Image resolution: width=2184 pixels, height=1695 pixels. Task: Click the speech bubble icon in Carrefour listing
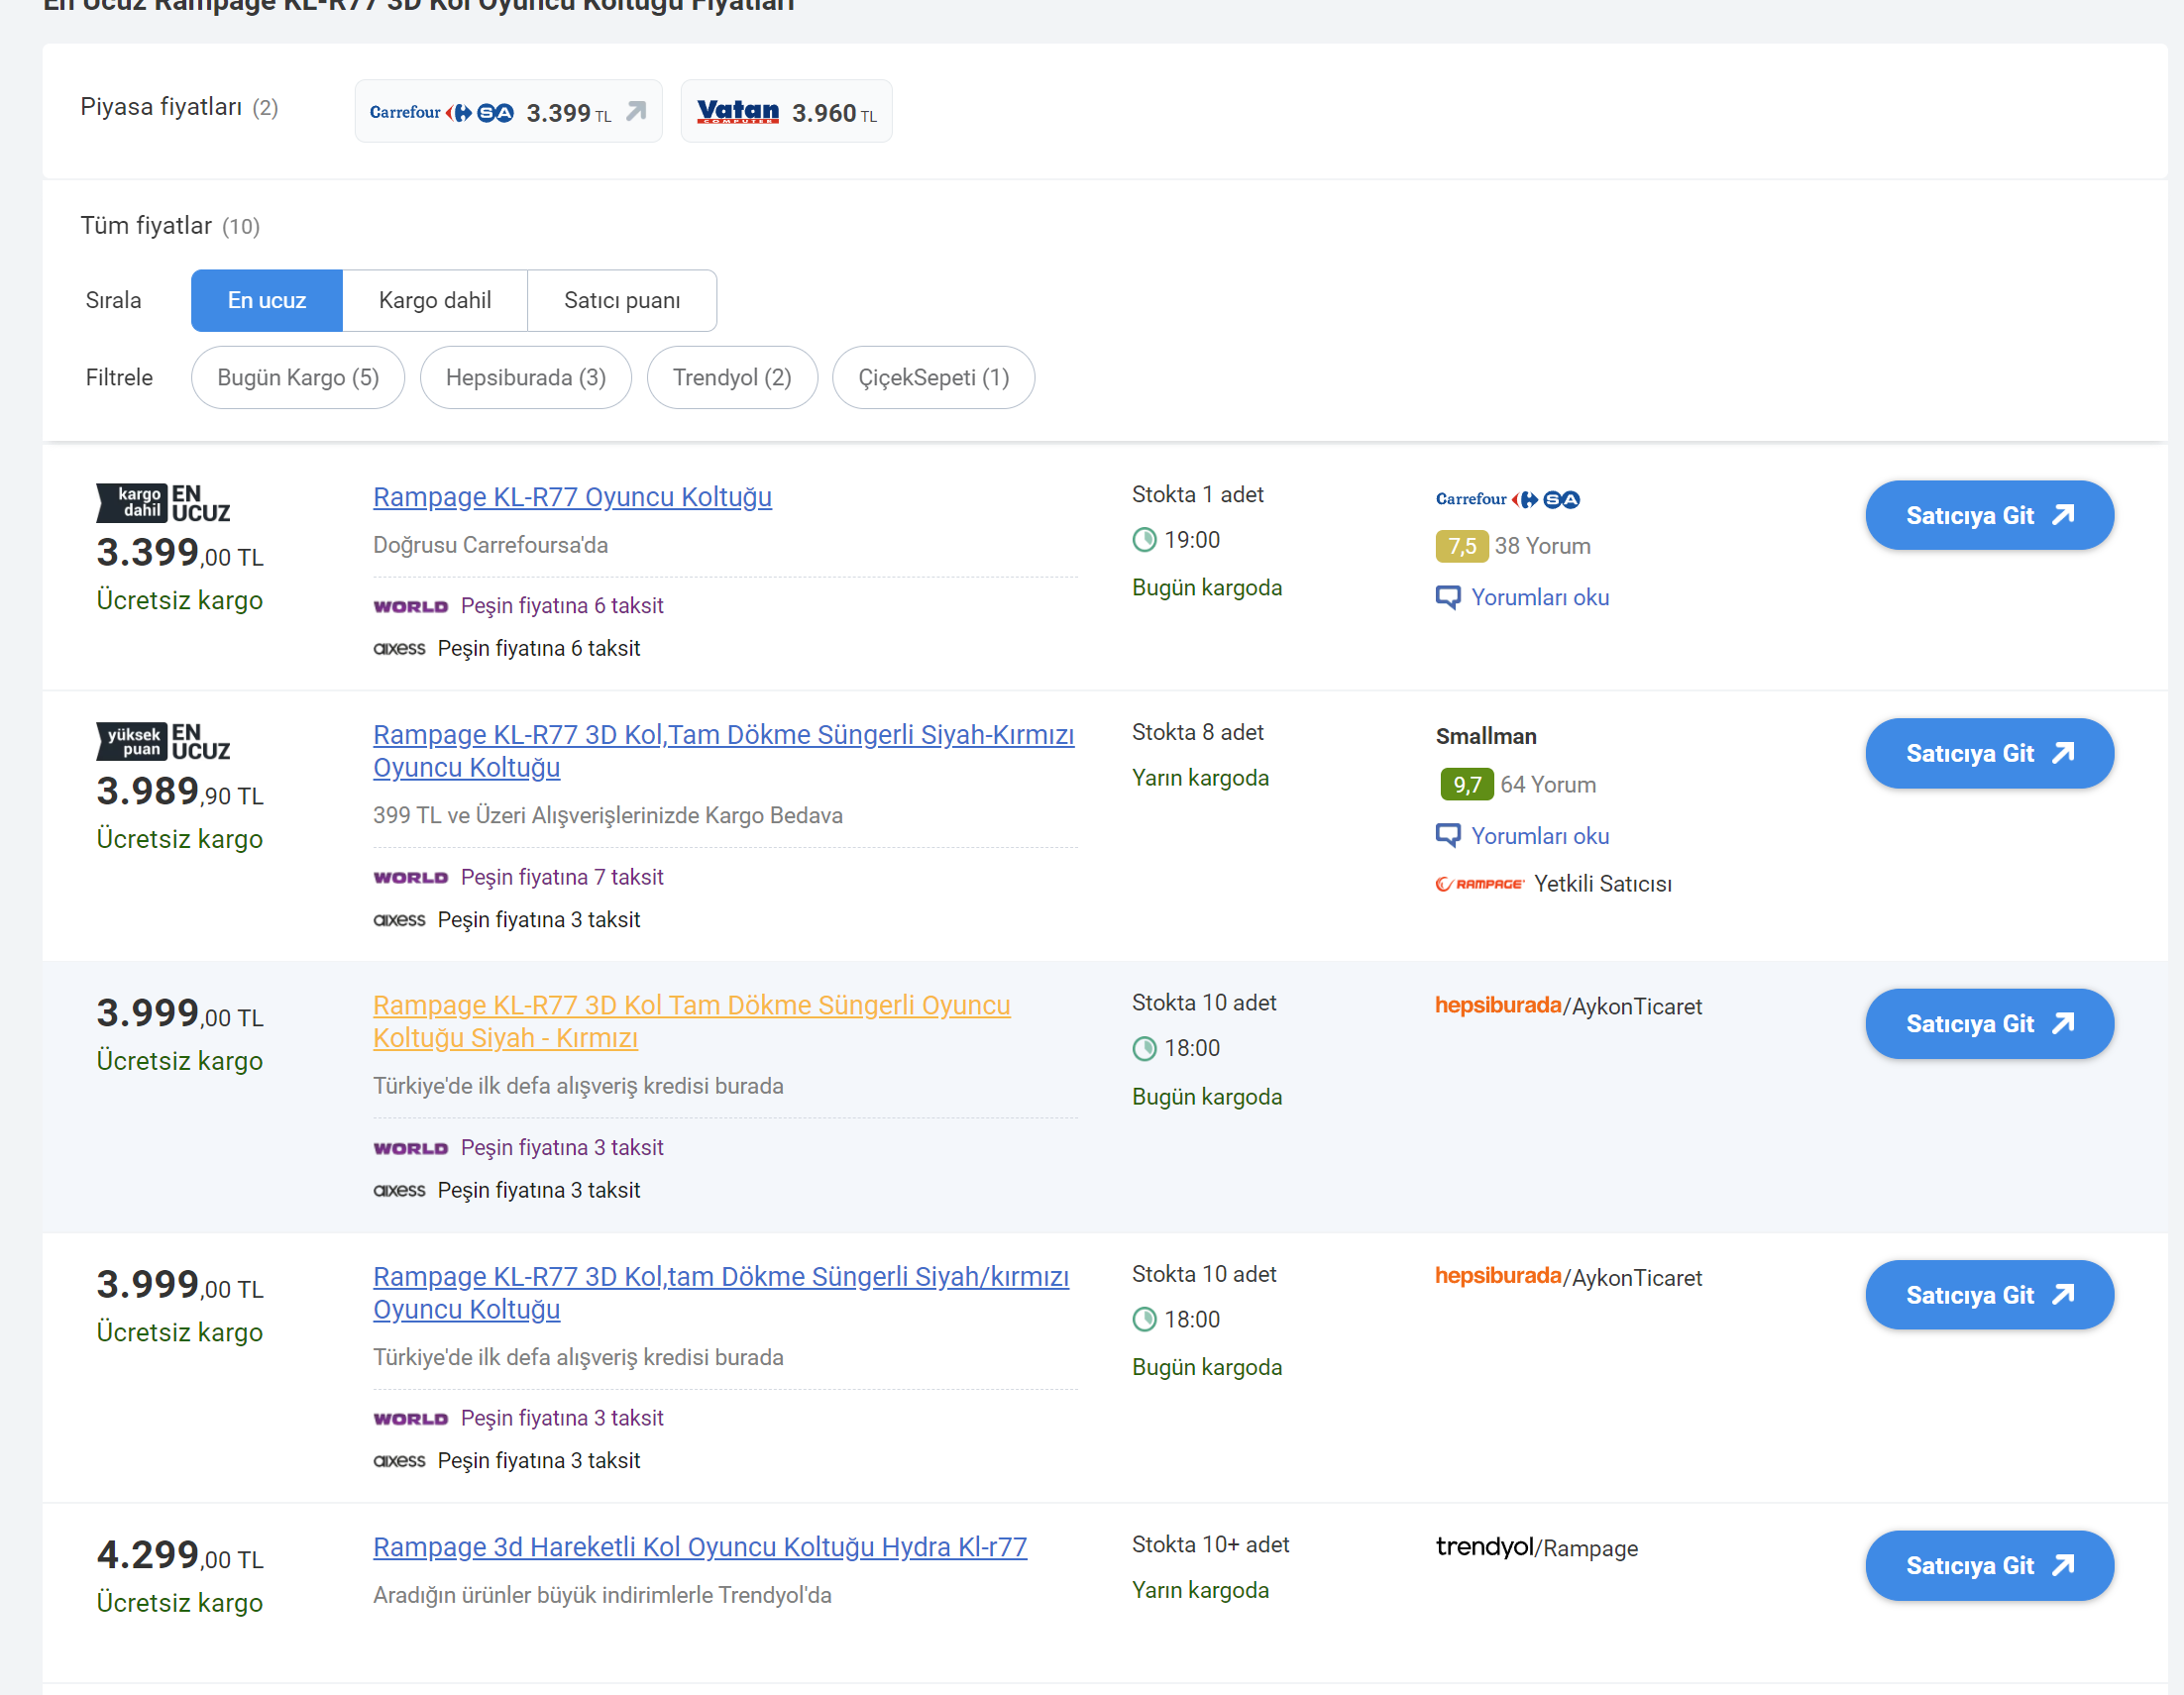pos(1447,597)
